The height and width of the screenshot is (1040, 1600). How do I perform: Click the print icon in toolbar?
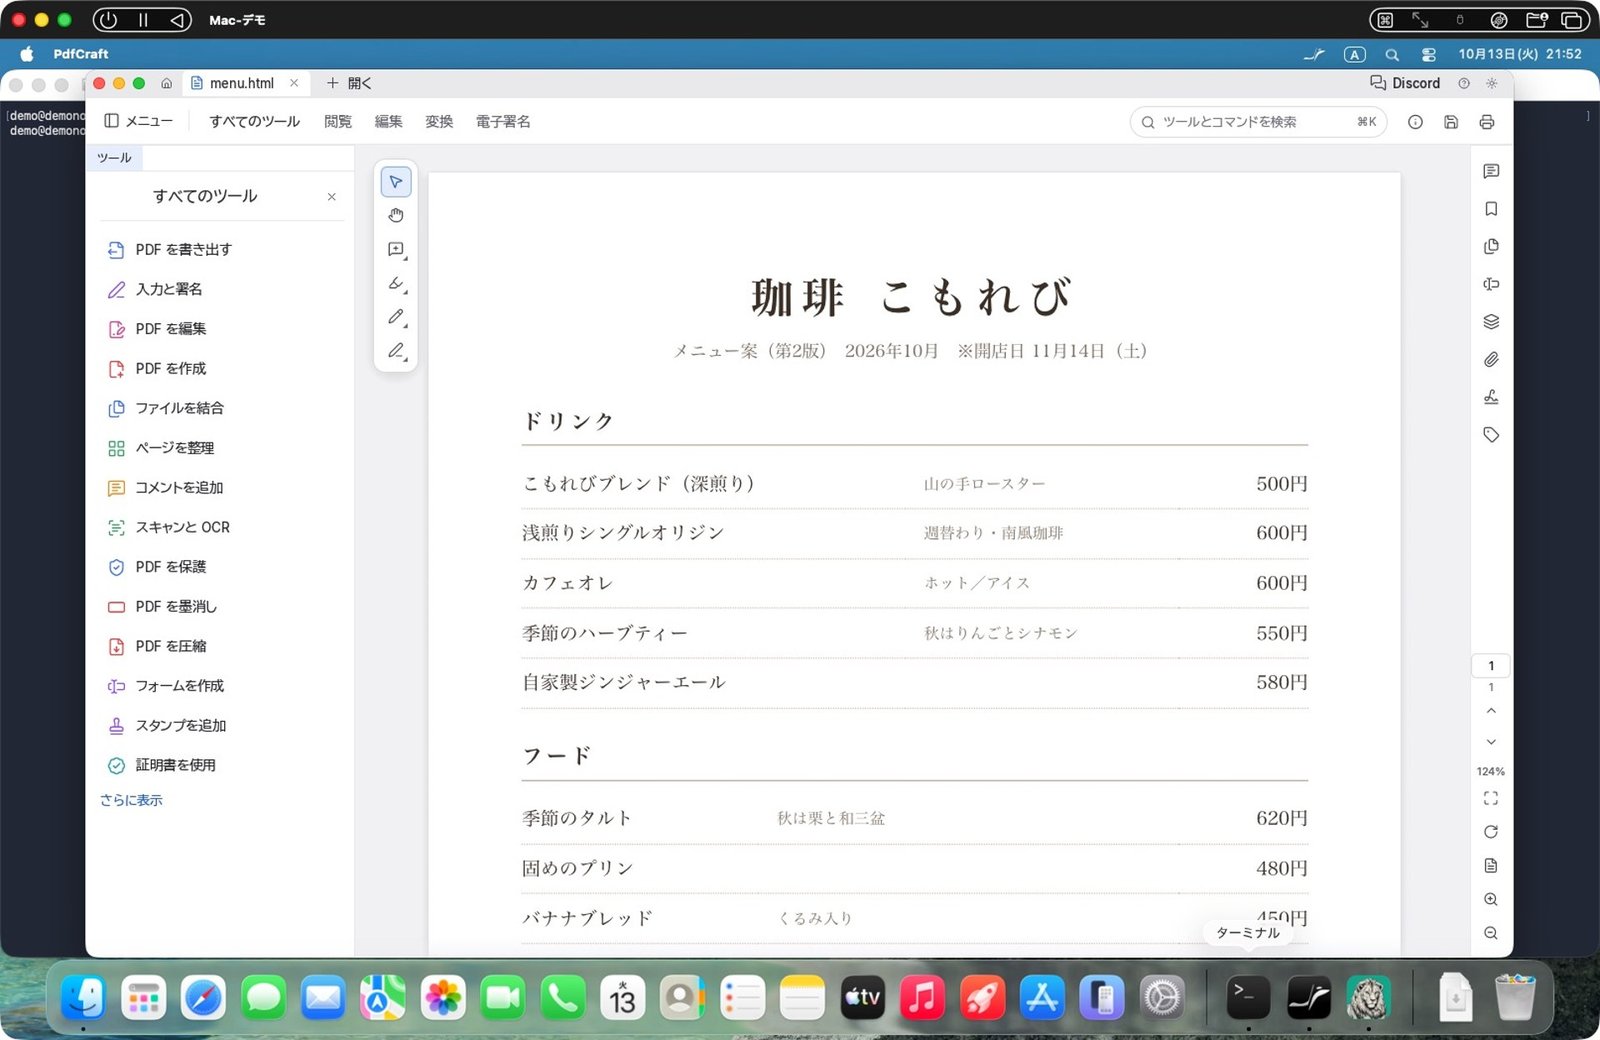1487,122
